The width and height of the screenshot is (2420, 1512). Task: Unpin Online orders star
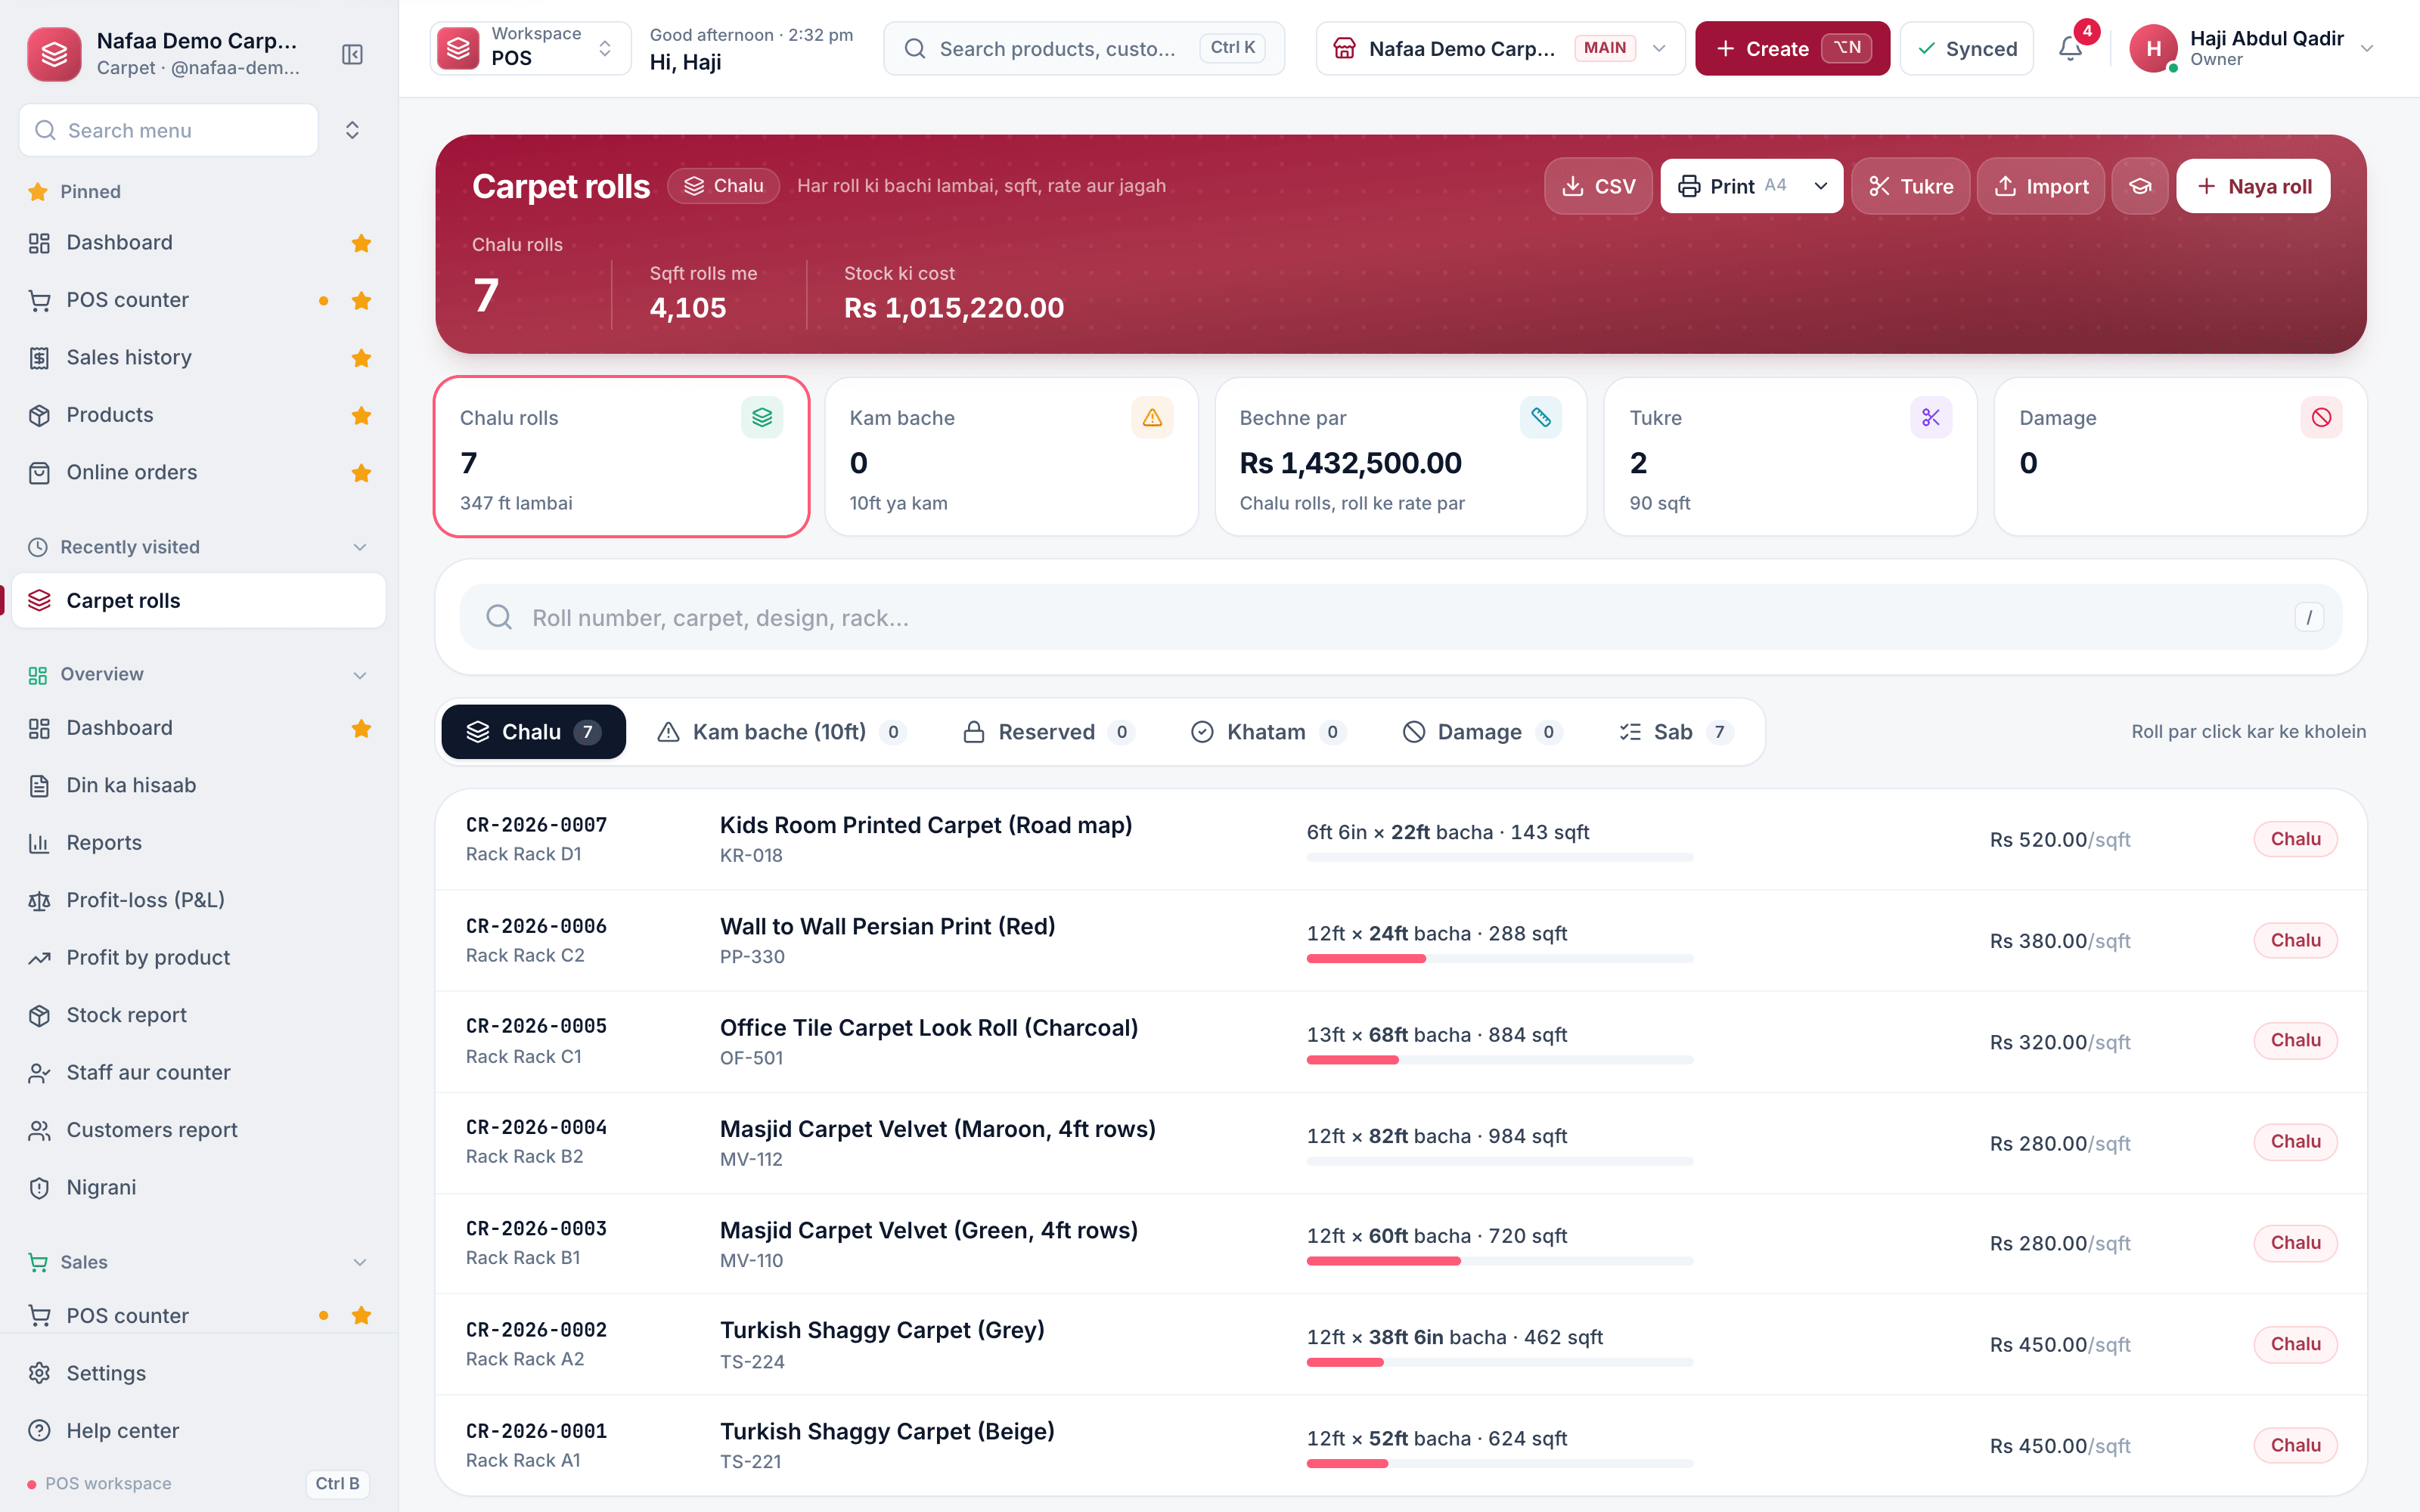point(362,473)
